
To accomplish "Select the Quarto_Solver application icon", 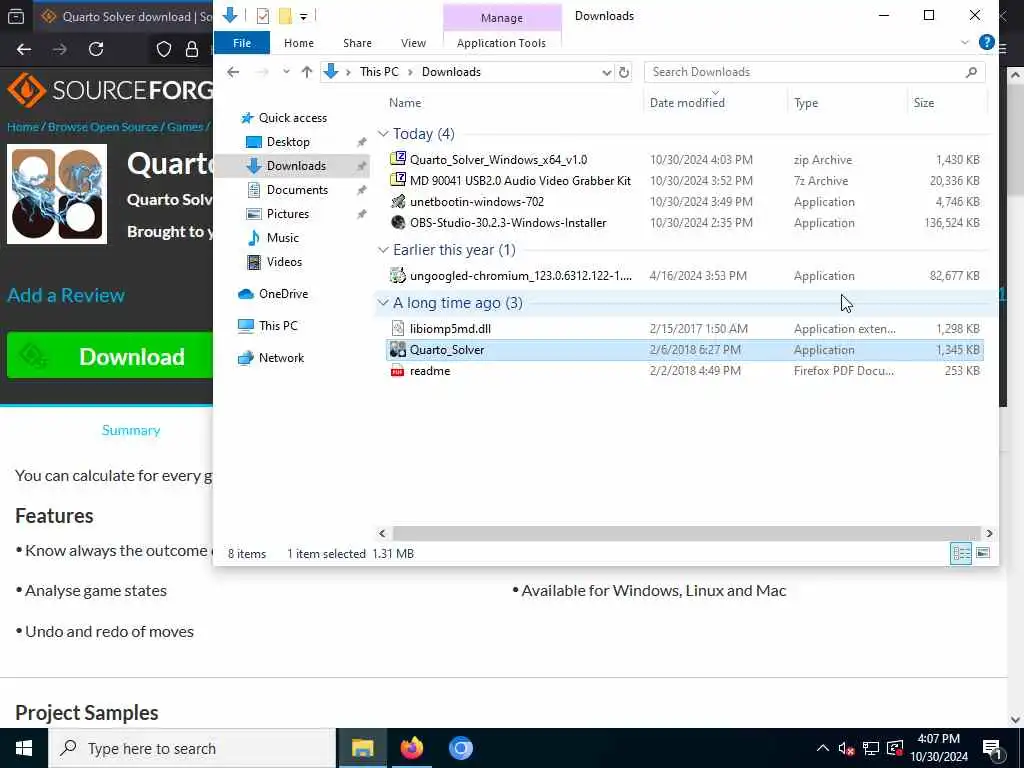I will 398,349.
